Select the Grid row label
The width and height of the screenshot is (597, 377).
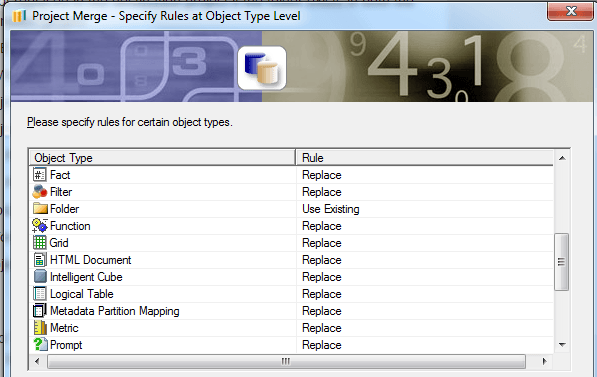pos(59,243)
